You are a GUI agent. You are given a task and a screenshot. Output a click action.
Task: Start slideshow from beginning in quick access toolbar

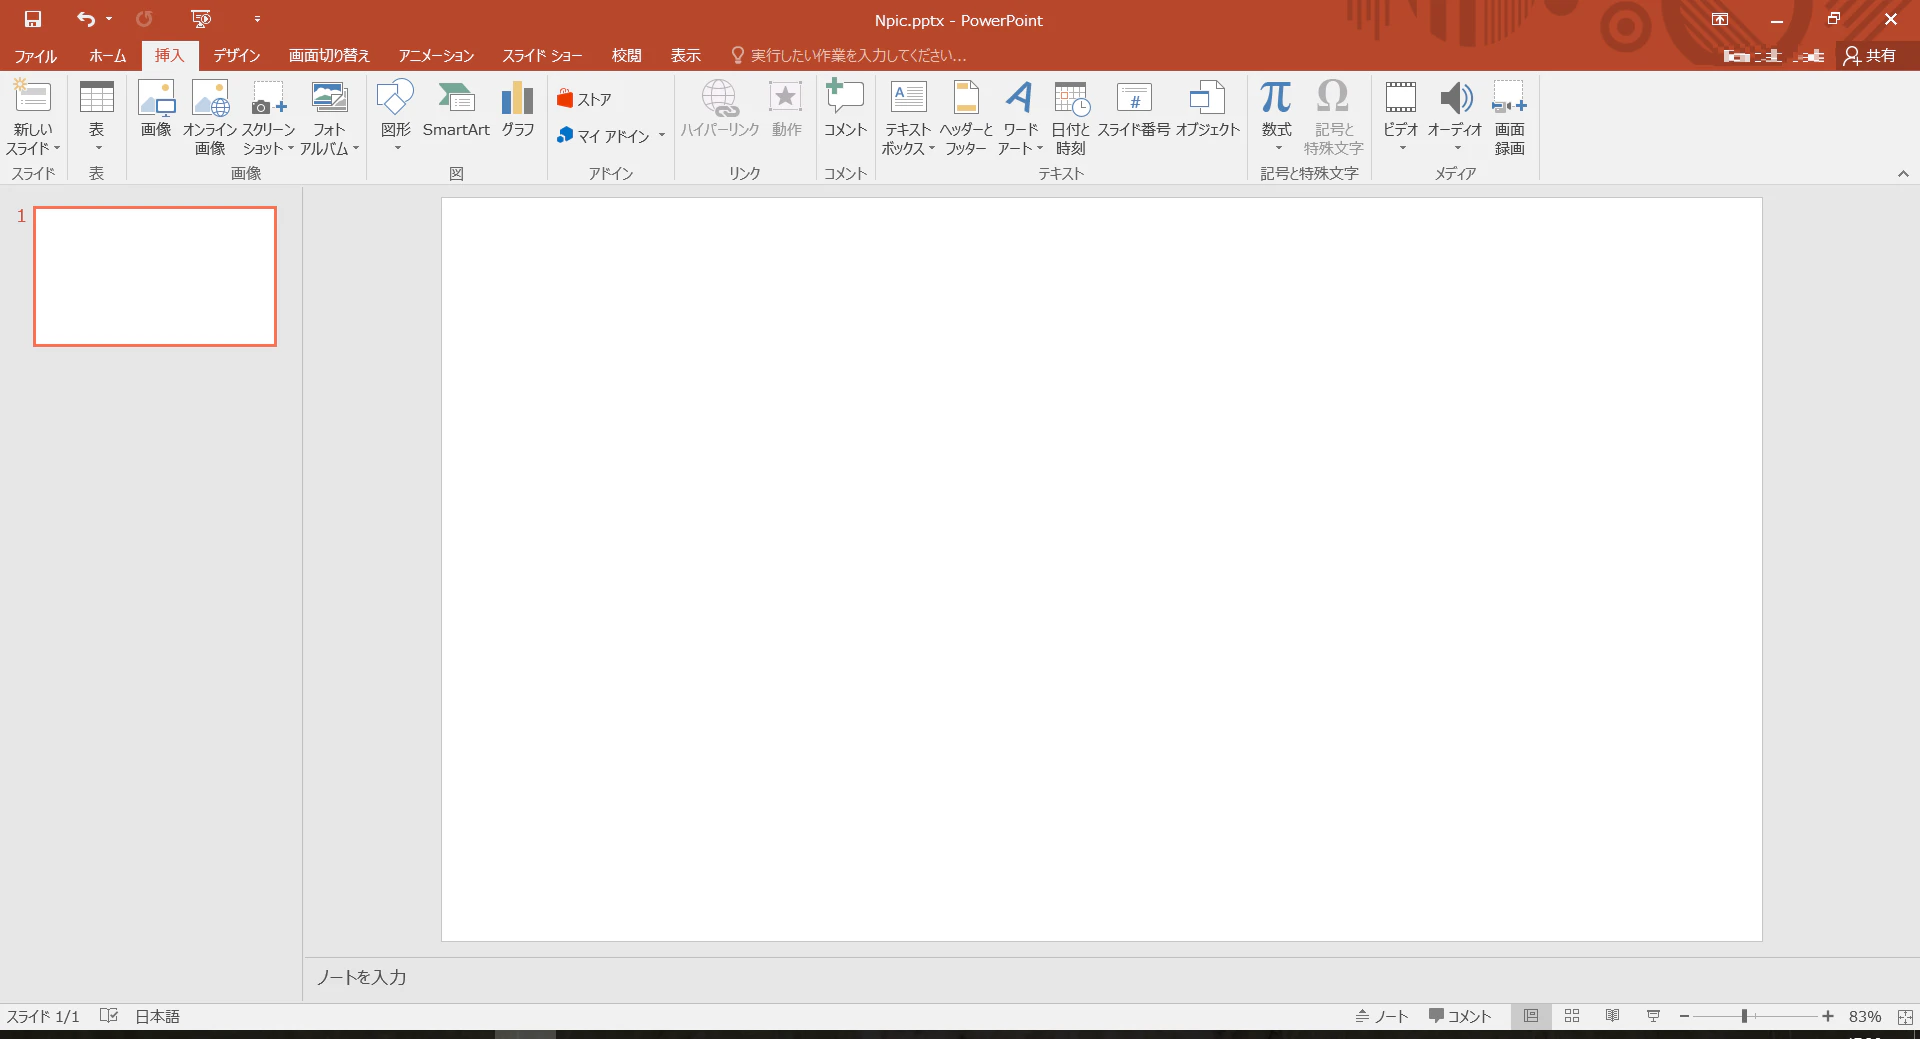tap(201, 19)
